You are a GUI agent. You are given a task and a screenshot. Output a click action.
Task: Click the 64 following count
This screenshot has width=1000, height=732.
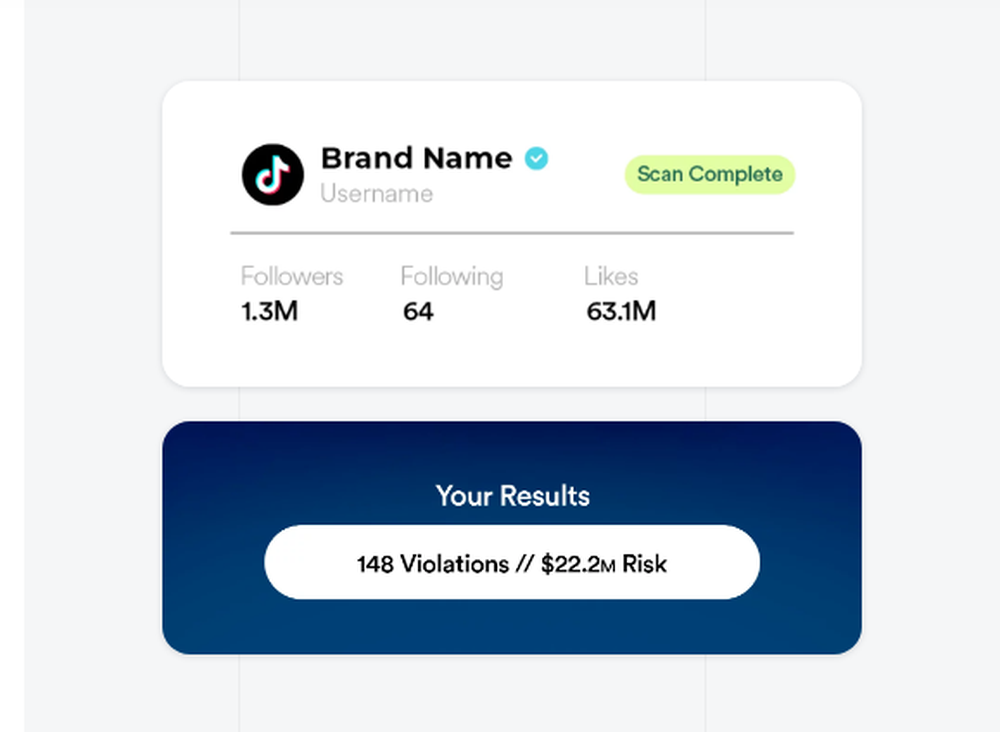click(418, 311)
